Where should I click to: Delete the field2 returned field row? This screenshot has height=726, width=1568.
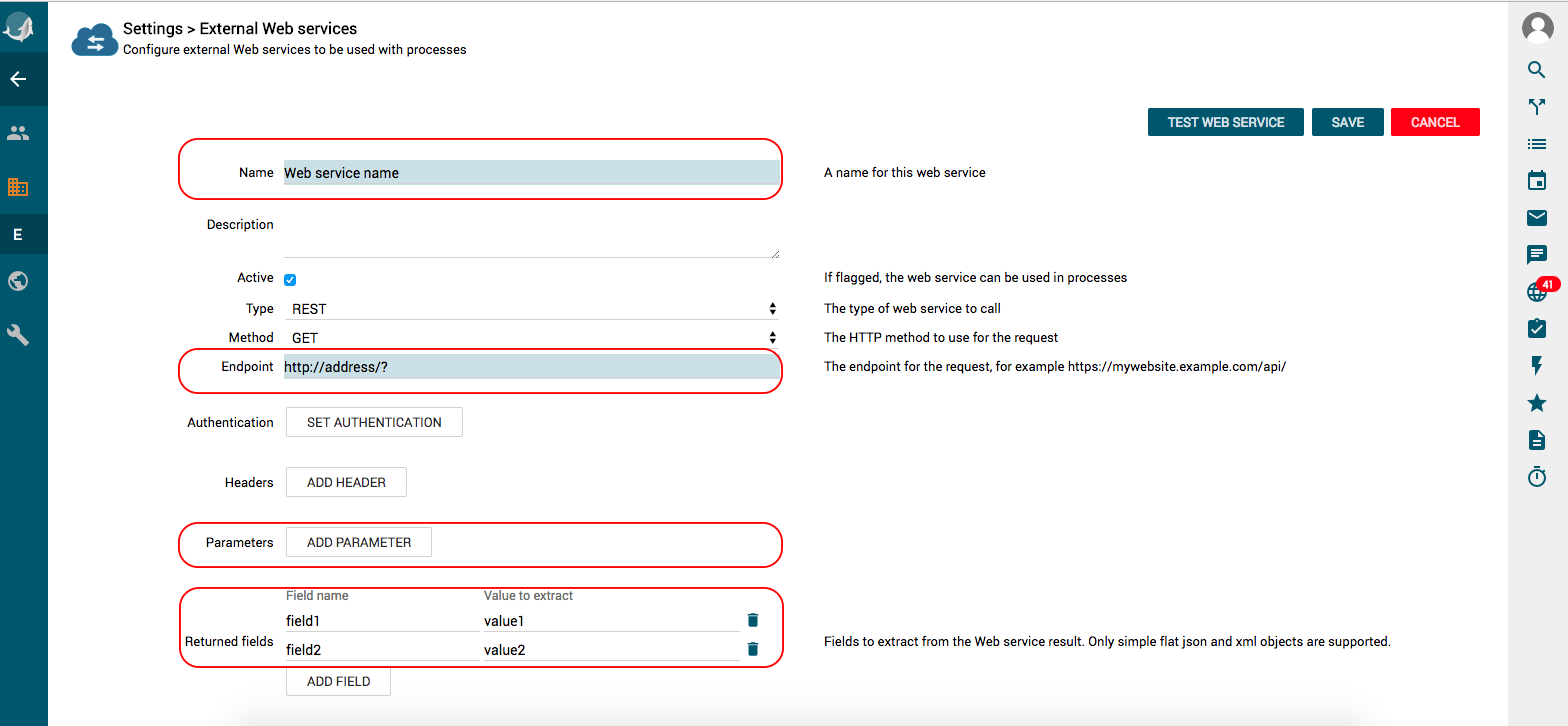tap(753, 649)
